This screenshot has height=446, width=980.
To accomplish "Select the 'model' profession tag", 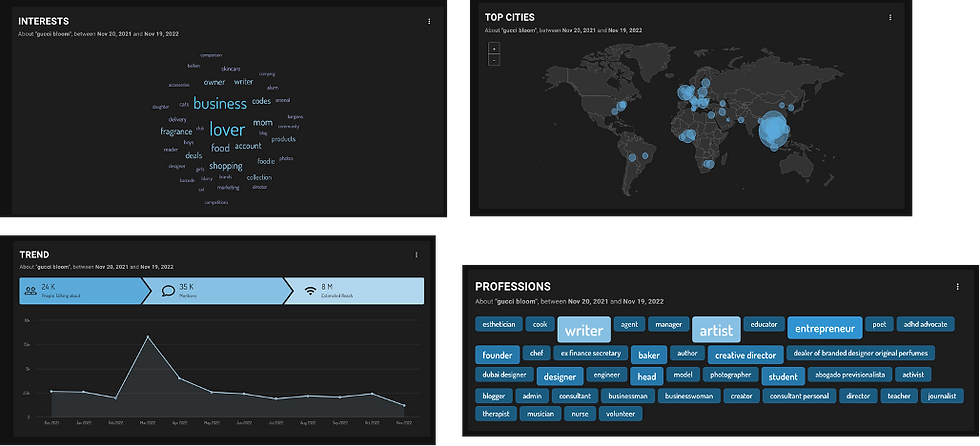I will 682,374.
